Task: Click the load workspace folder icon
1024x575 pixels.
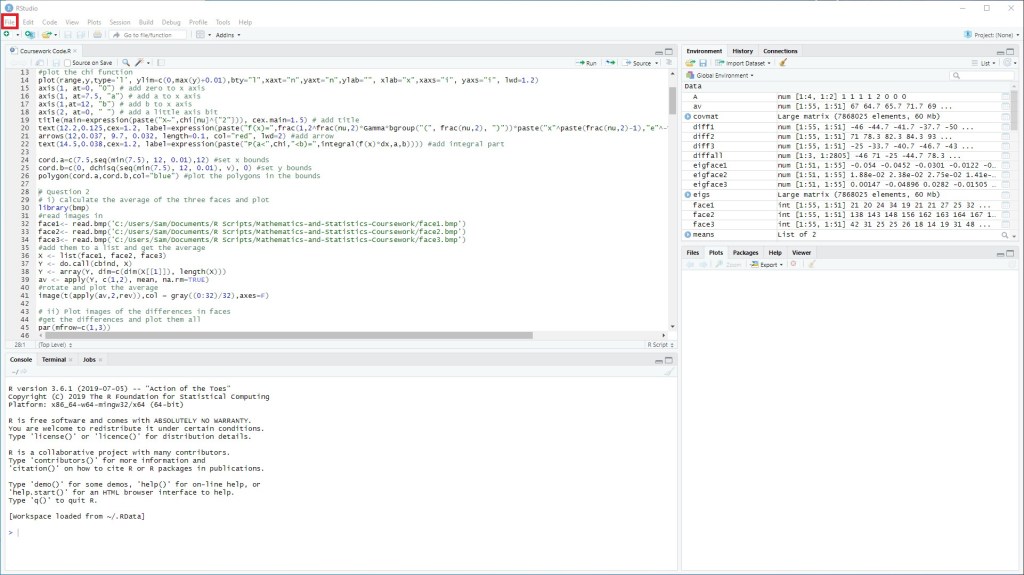Action: 690,63
